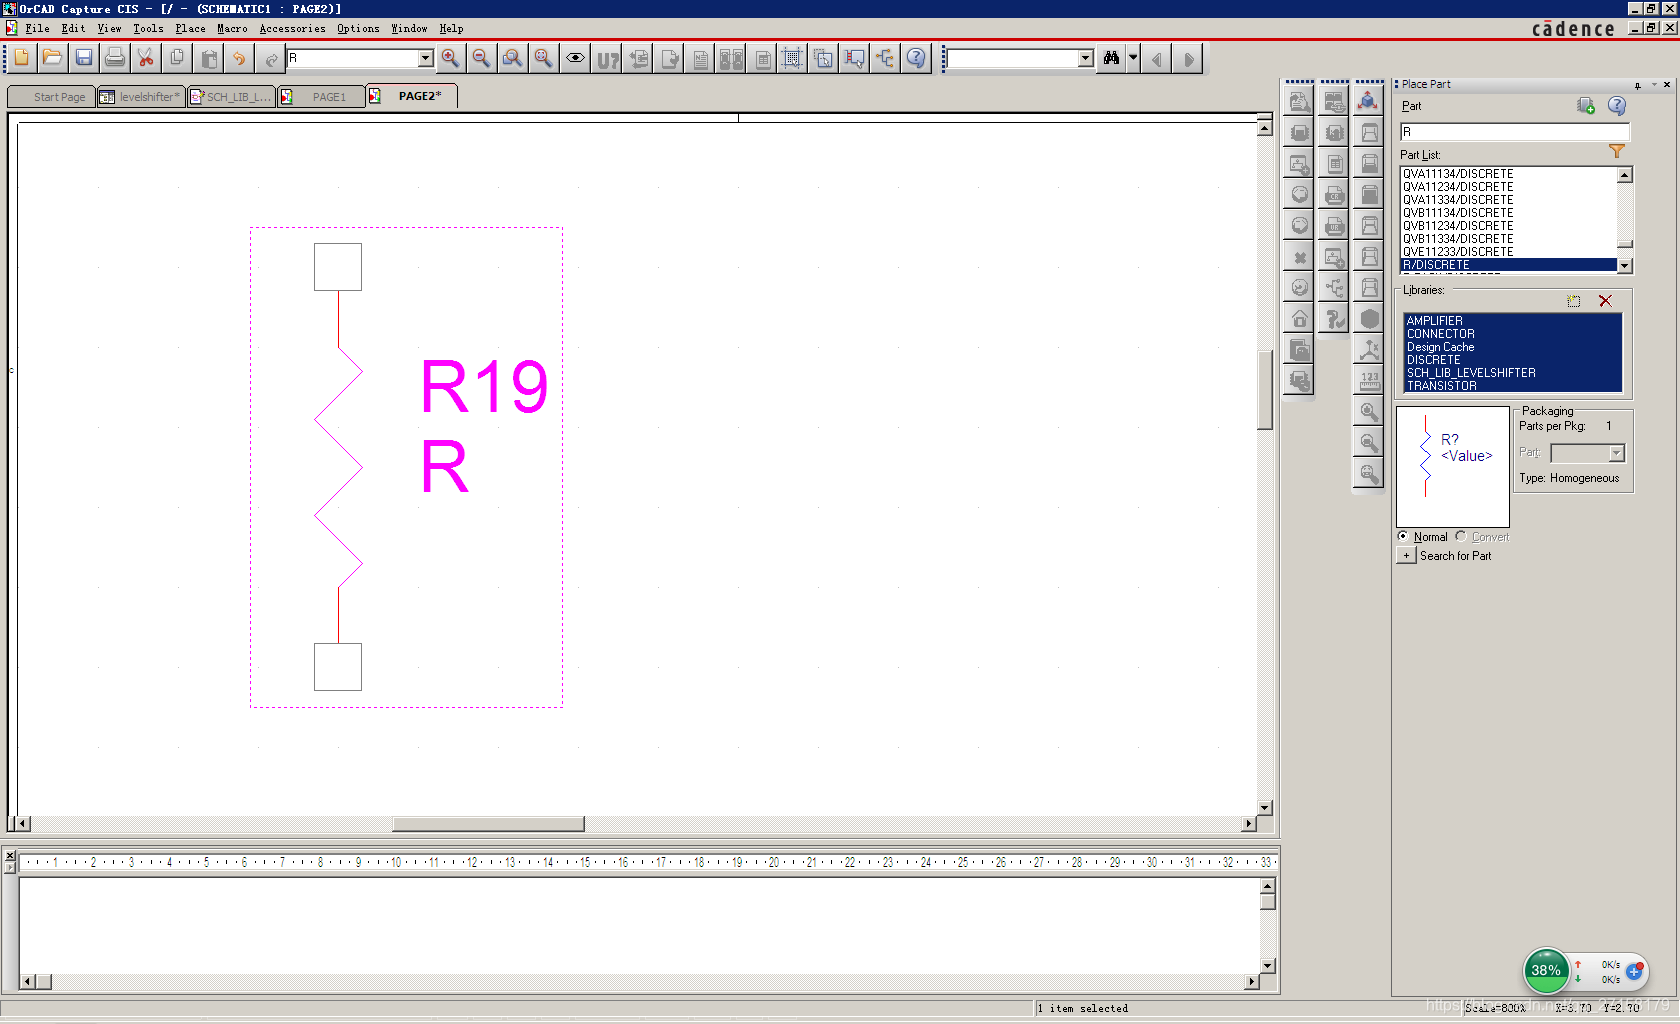The image size is (1680, 1024).
Task: Click the horizontal scrollbar thumb under schematic
Action: point(488,824)
